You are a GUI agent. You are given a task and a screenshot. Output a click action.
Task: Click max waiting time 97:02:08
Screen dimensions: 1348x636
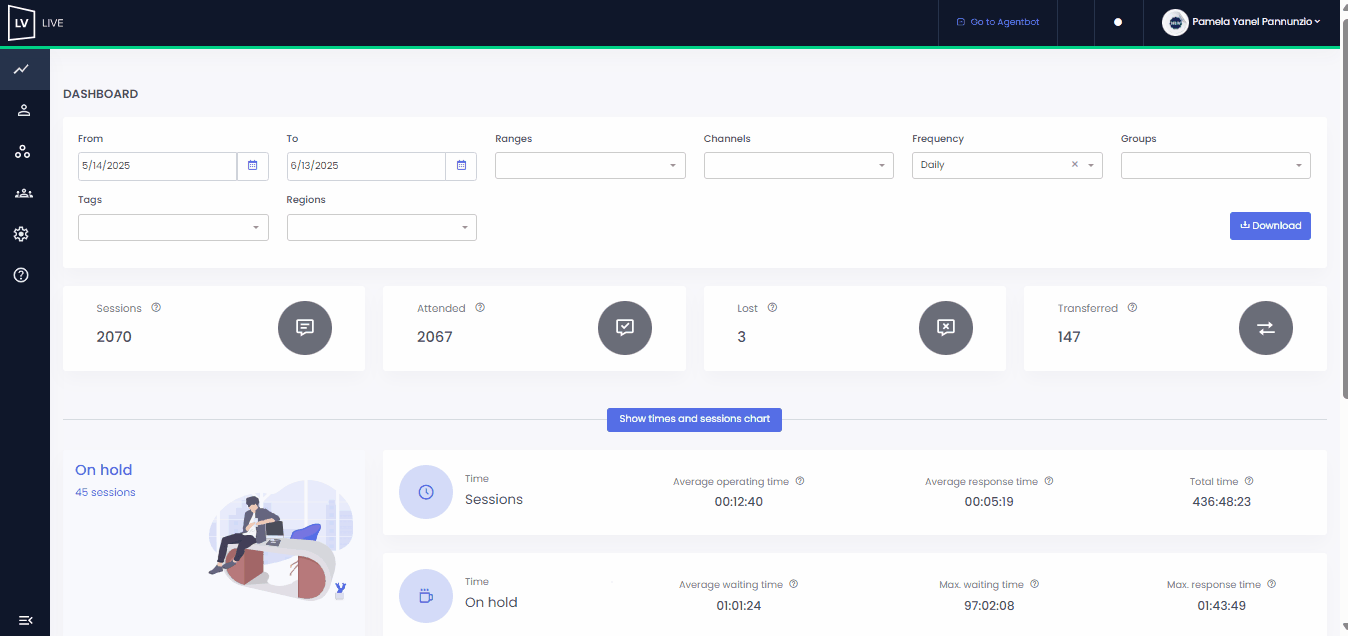point(989,605)
